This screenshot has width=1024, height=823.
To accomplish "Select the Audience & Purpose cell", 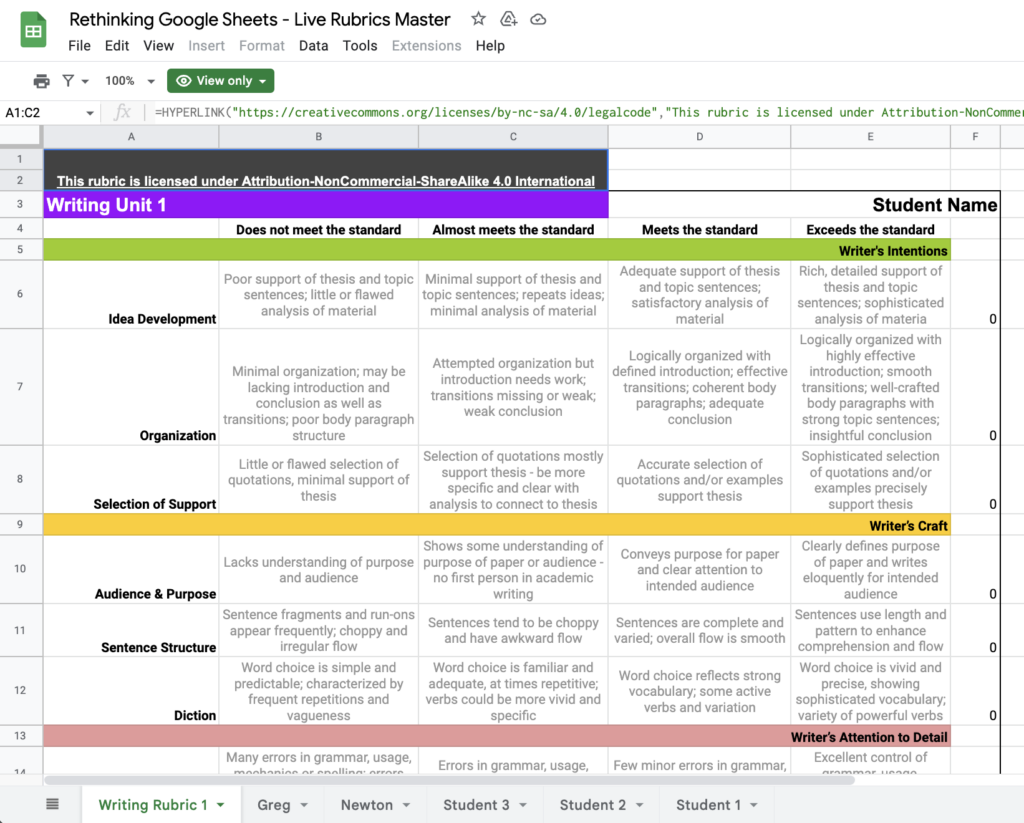I will click(x=131, y=569).
